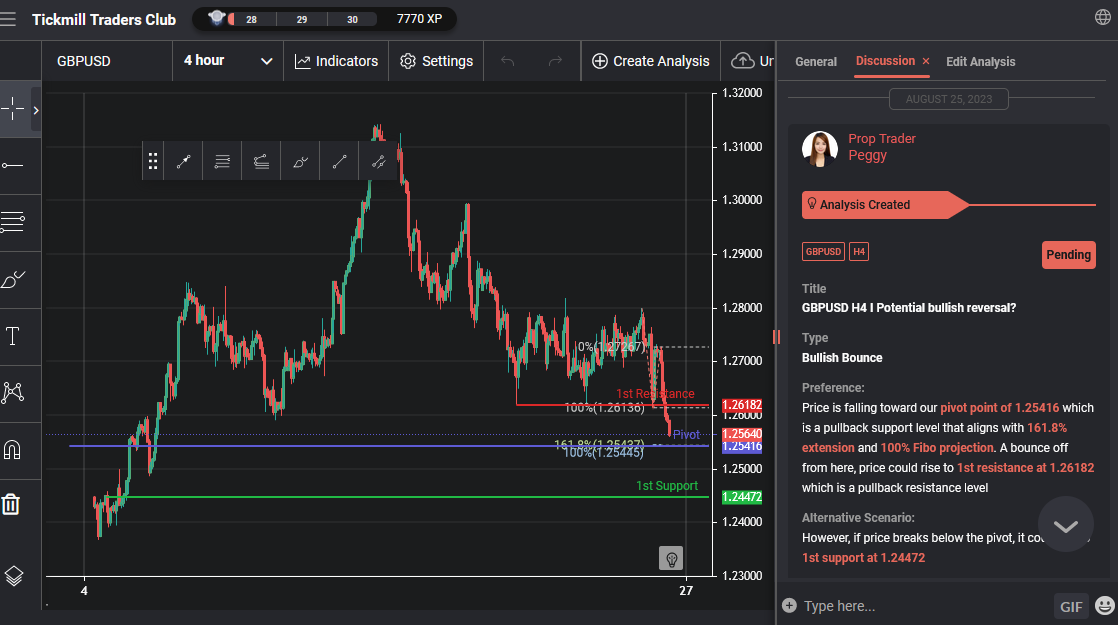
Task: Click the message plus attachment icon
Action: [789, 606]
